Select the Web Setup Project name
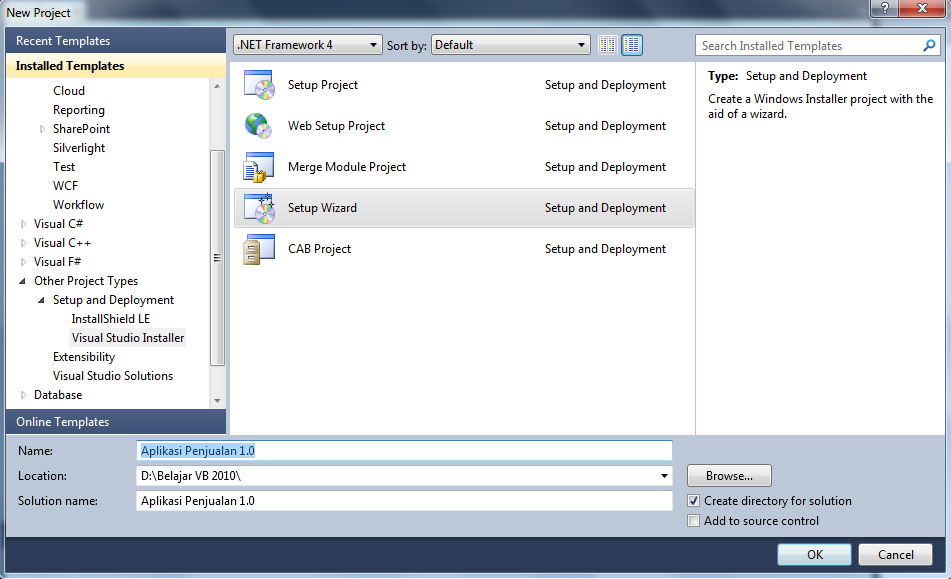Screen dimensions: 951x579 click(337, 126)
